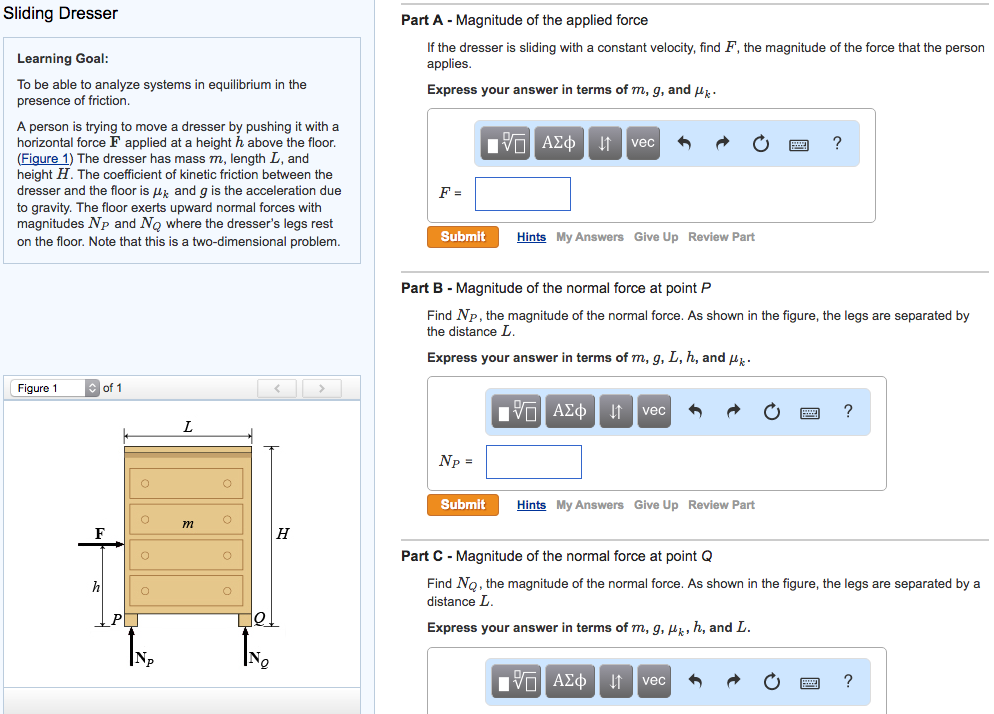
Task: Click vec button in Part B toolbar
Action: click(x=654, y=412)
